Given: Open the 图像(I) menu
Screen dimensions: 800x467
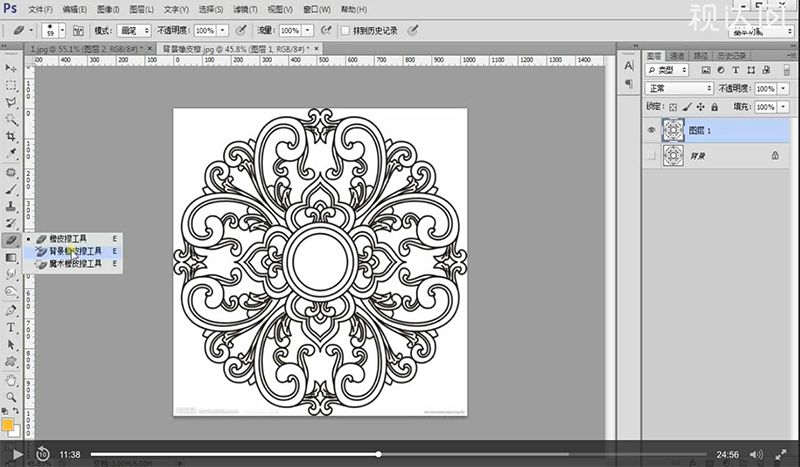Looking at the screenshot, I should [x=108, y=9].
